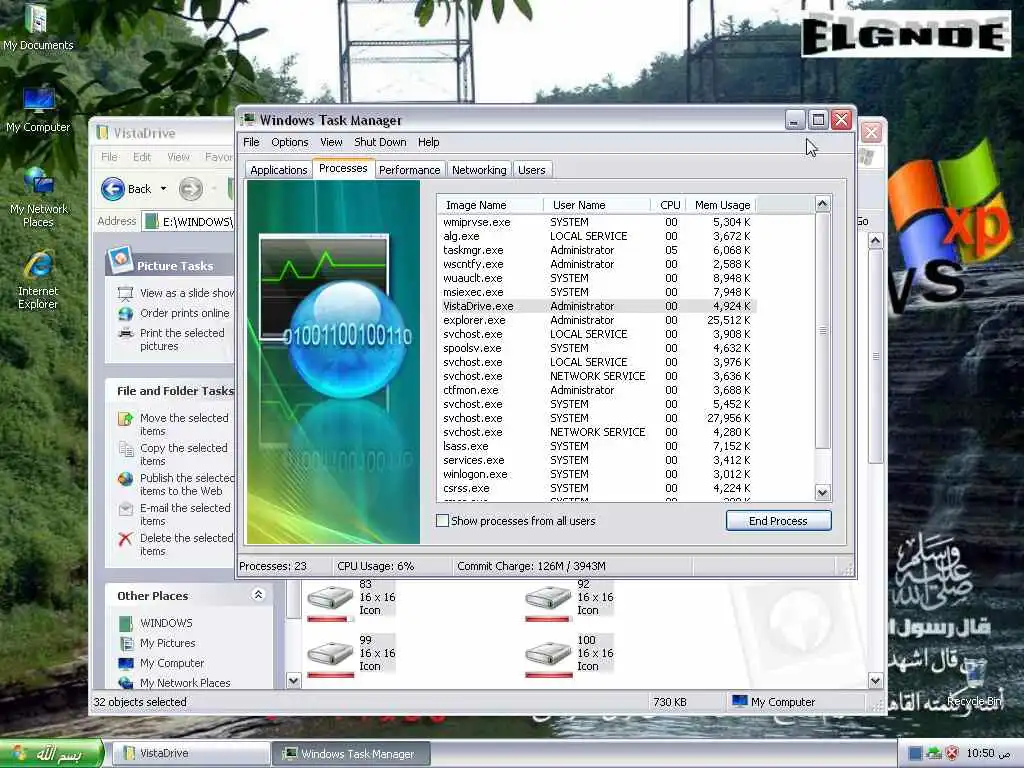Click My Network Places link in Other Places
This screenshot has height=768, width=1024.
tap(185, 682)
